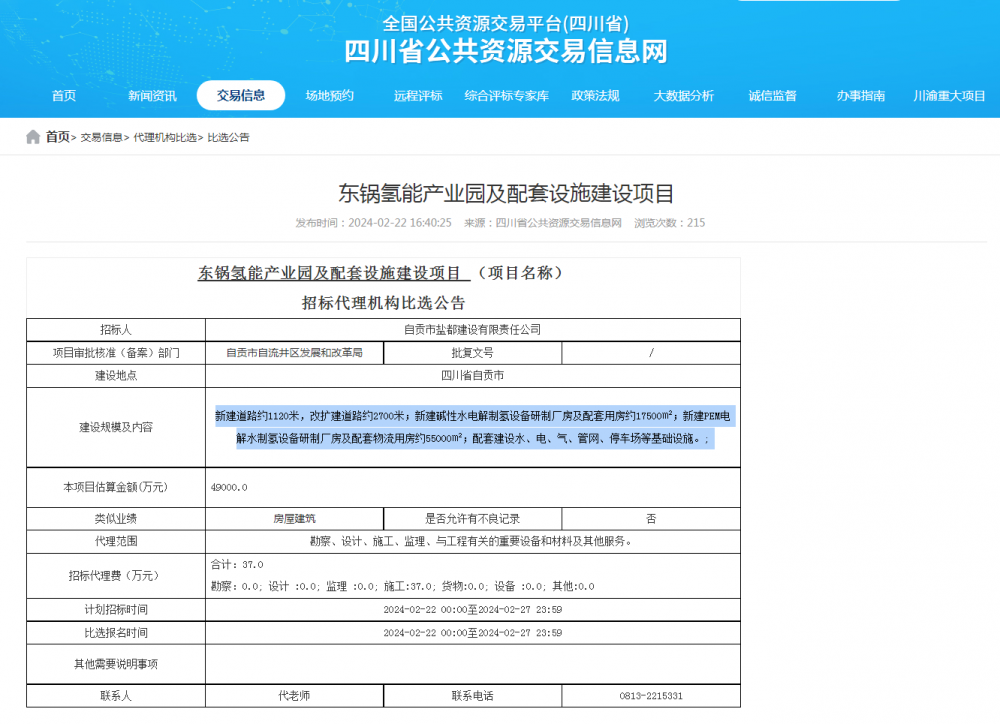The width and height of the screenshot is (1000, 724).
Task: Click the 其他需要说明事项 label cell
Action: 116,664
